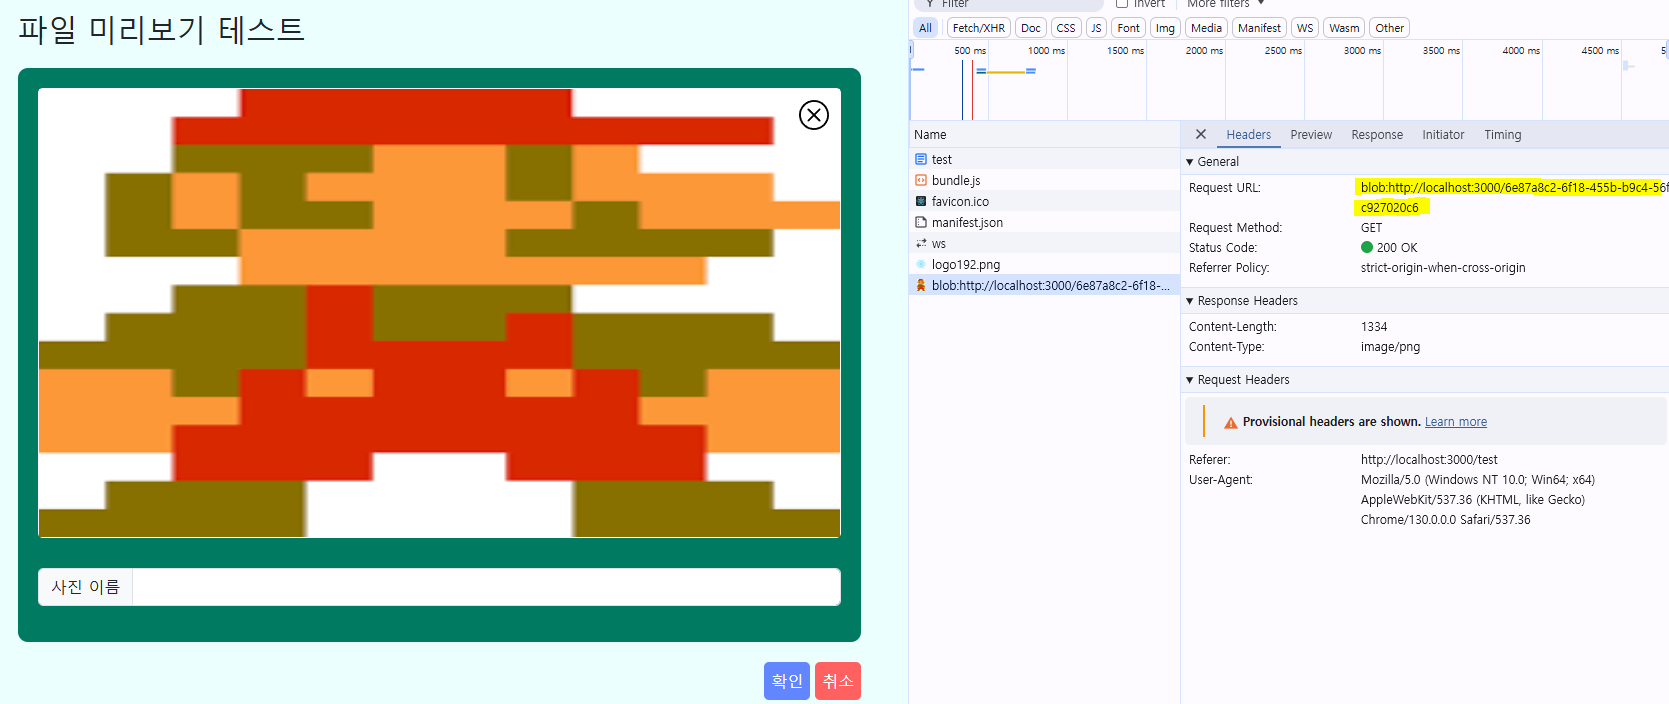Click the highlighted Request URL value
Image resolution: width=1669 pixels, height=704 pixels.
[x=1512, y=197]
